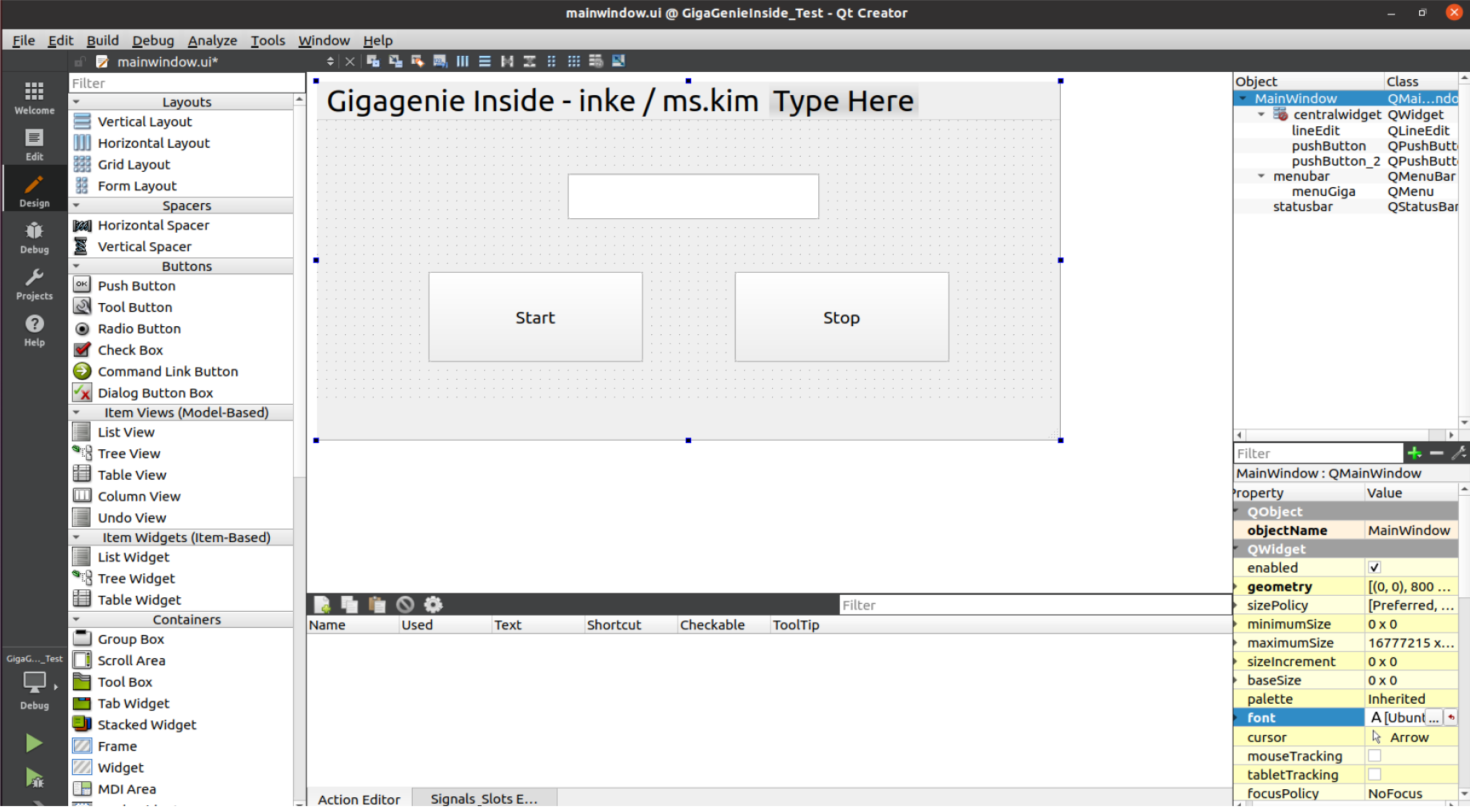Open the Build menu
This screenshot has width=1470, height=808.
[102, 40]
